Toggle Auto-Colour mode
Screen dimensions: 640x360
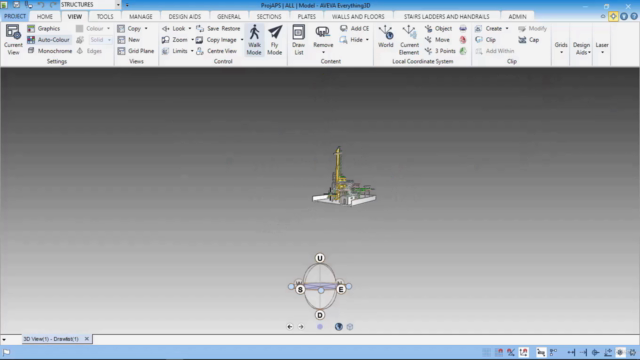tap(49, 40)
